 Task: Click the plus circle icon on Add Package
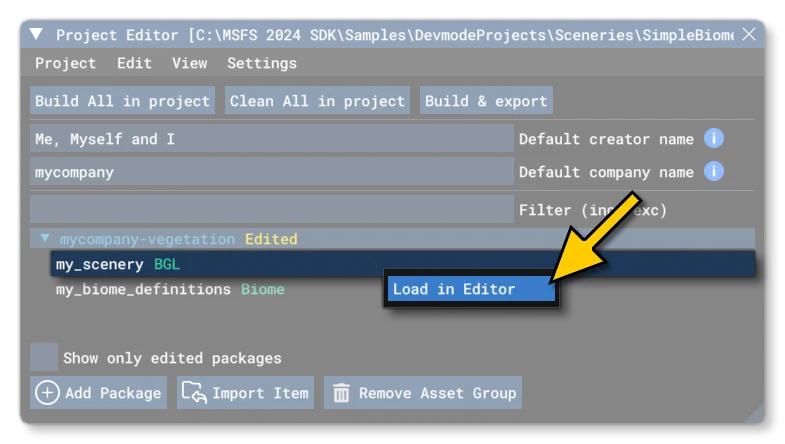pyautogui.click(x=47, y=392)
